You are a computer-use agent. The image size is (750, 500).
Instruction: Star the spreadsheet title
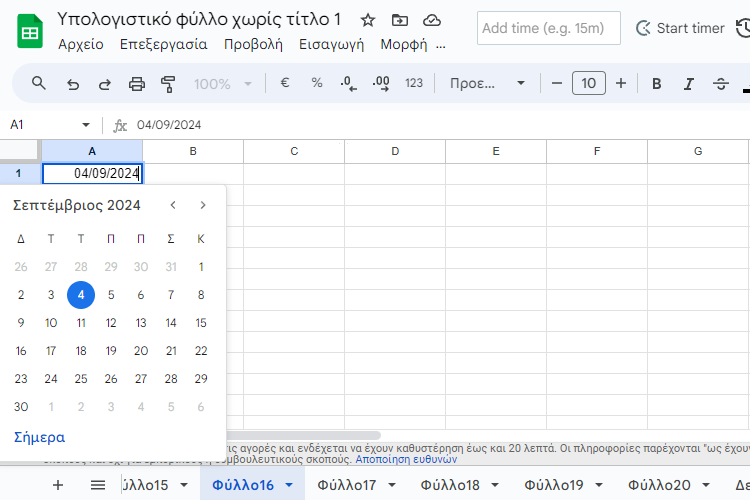(367, 20)
